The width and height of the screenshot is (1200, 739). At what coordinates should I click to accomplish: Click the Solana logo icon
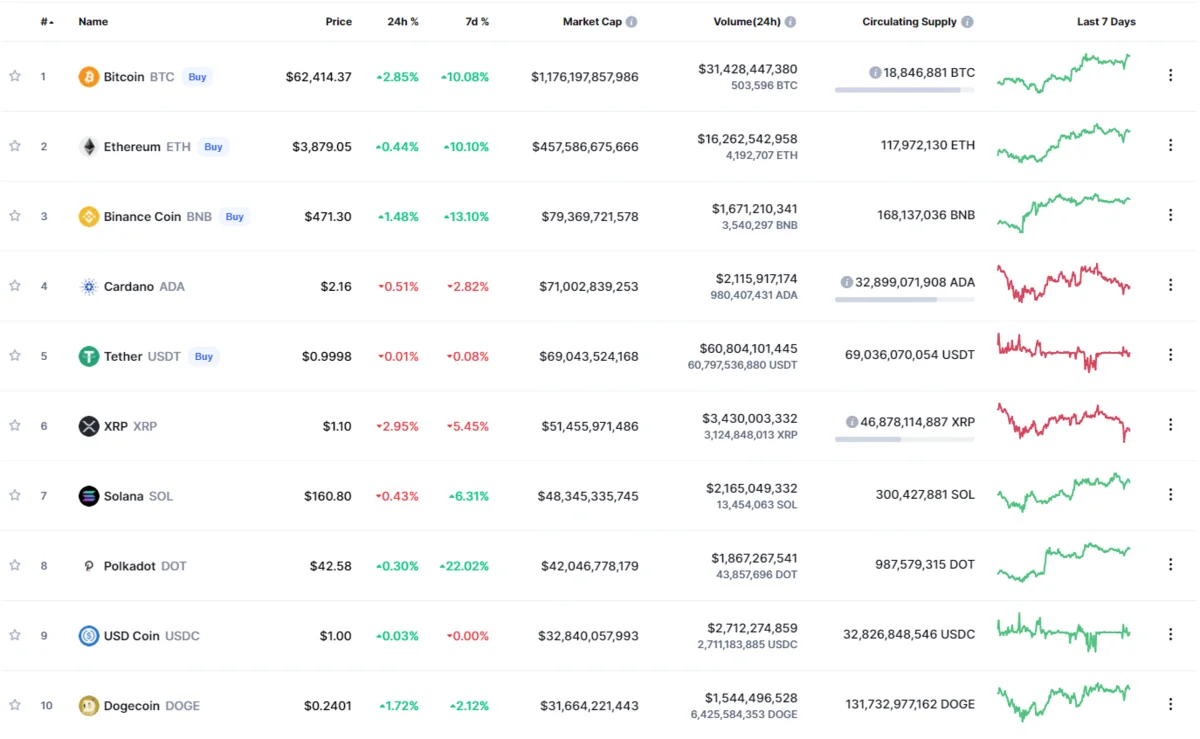(x=89, y=496)
